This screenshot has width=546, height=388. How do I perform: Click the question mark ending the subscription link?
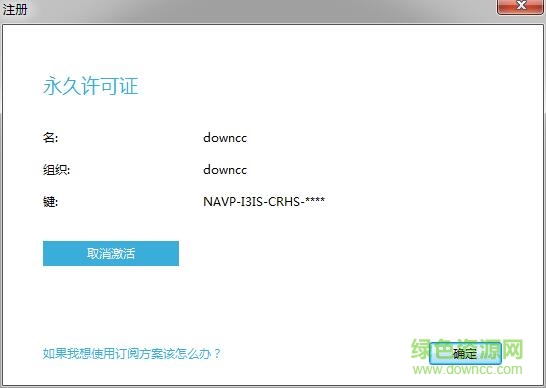(x=217, y=354)
